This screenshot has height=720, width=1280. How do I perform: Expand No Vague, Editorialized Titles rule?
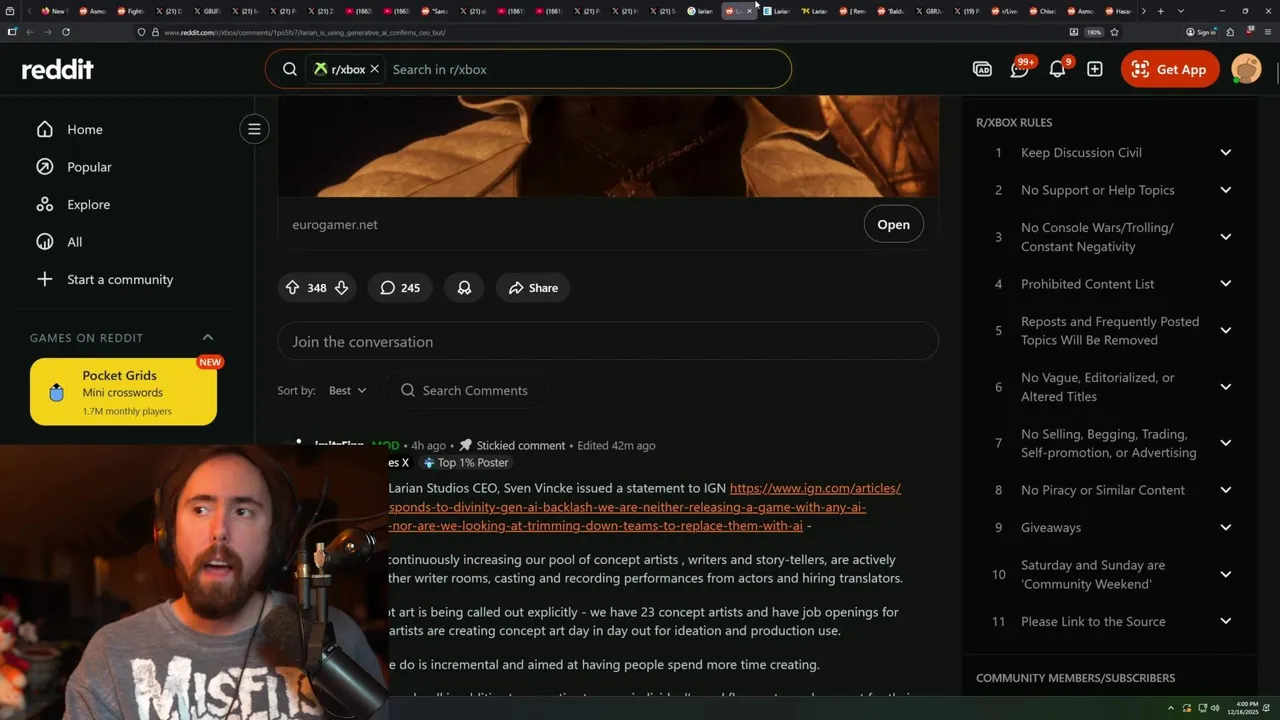click(1226, 387)
